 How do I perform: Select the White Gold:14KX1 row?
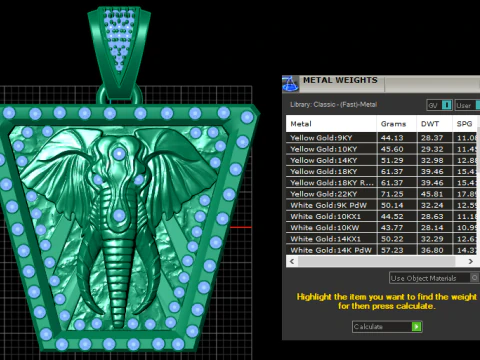[382, 239]
